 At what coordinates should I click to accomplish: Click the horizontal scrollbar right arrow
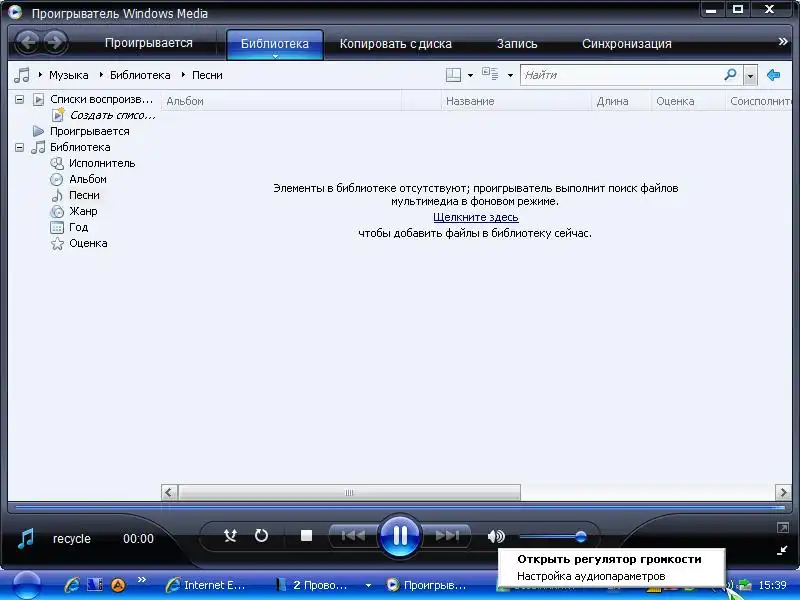point(783,493)
